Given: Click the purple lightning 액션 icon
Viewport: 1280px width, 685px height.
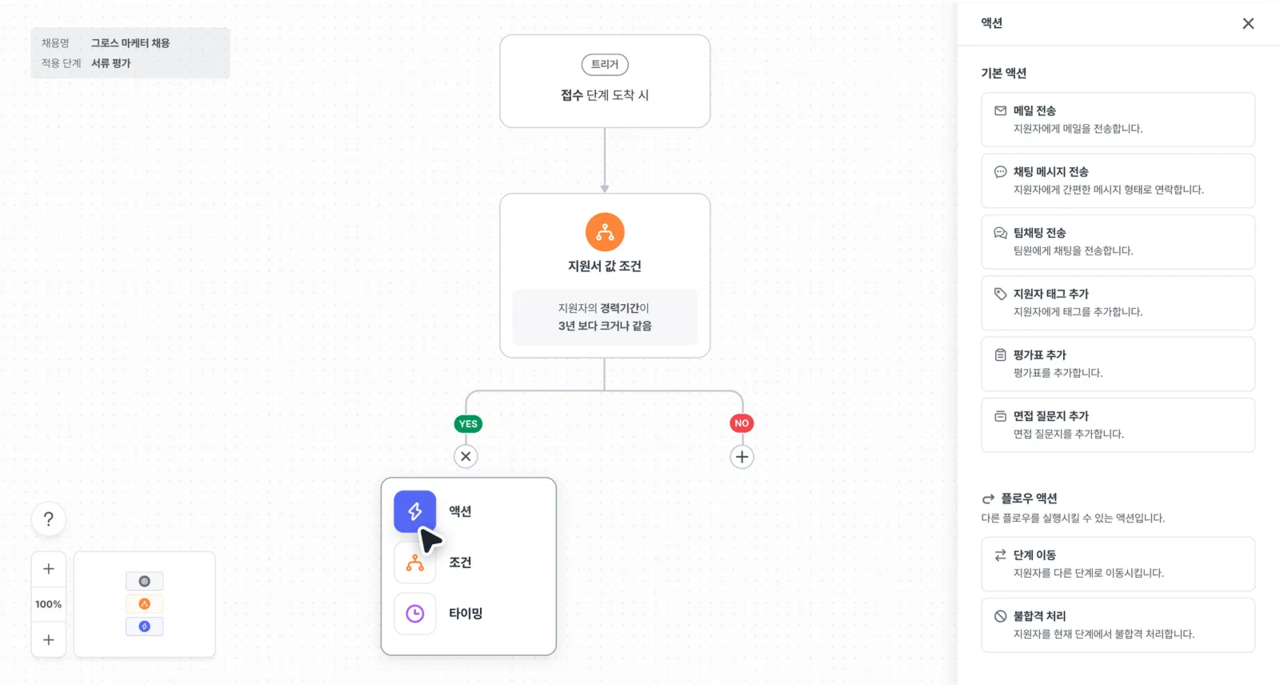Looking at the screenshot, I should (x=414, y=512).
